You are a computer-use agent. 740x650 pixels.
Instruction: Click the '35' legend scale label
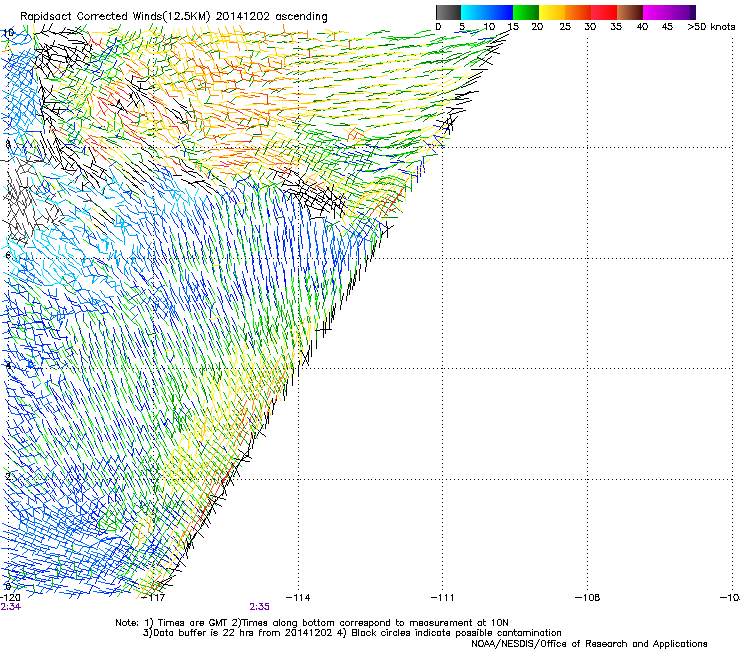coord(616,27)
